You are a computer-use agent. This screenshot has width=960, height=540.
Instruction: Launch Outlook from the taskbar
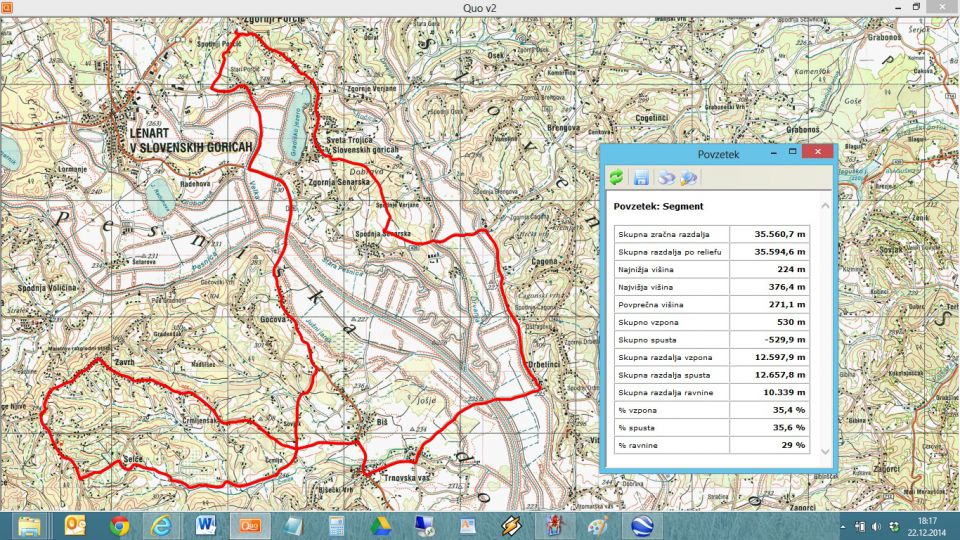[x=75, y=526]
